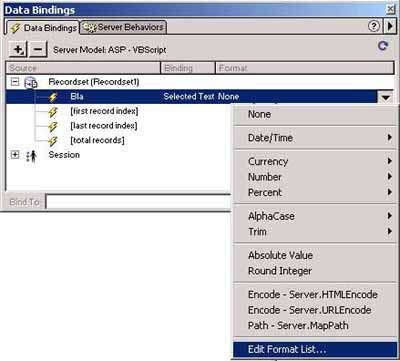
Task: Choose Path - Server.MapPath
Action: (315, 326)
